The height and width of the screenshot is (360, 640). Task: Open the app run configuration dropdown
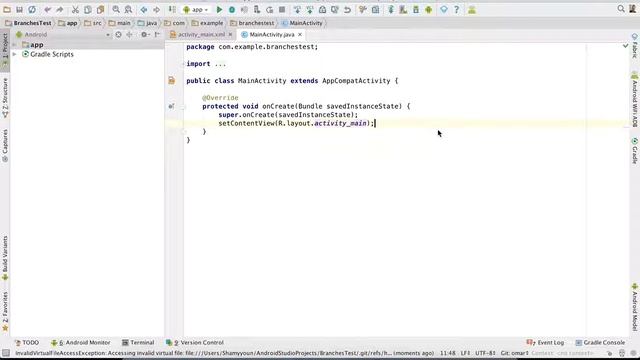point(196,9)
